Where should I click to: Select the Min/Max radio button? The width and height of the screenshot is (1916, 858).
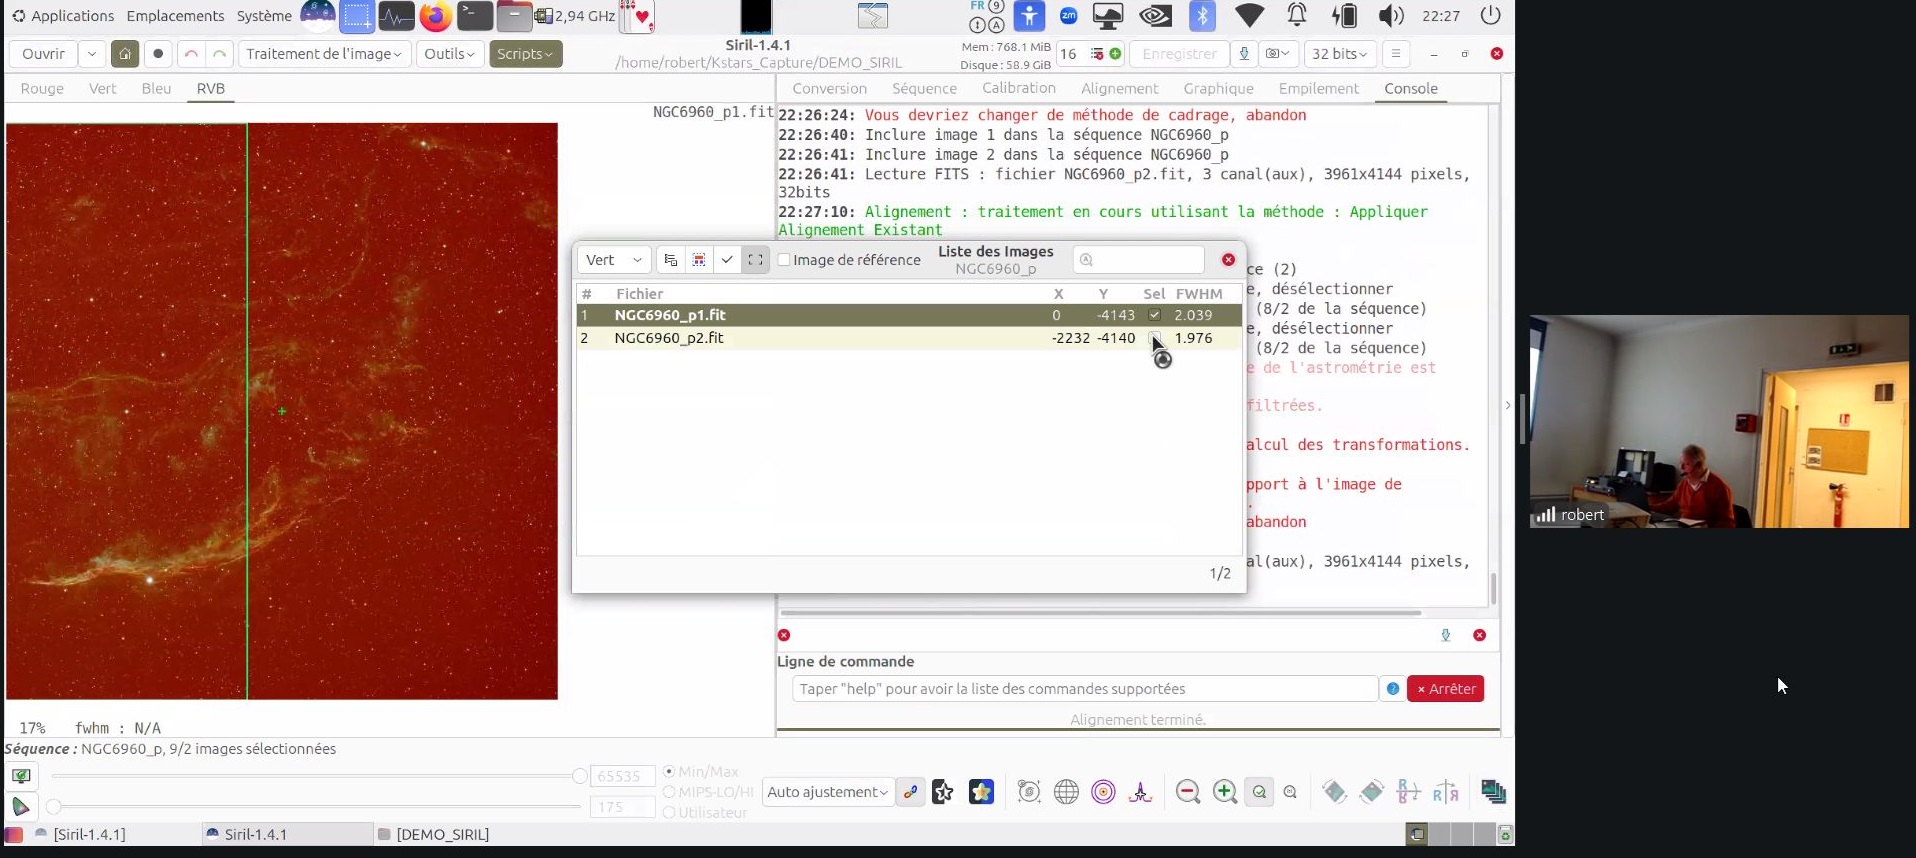(x=669, y=772)
